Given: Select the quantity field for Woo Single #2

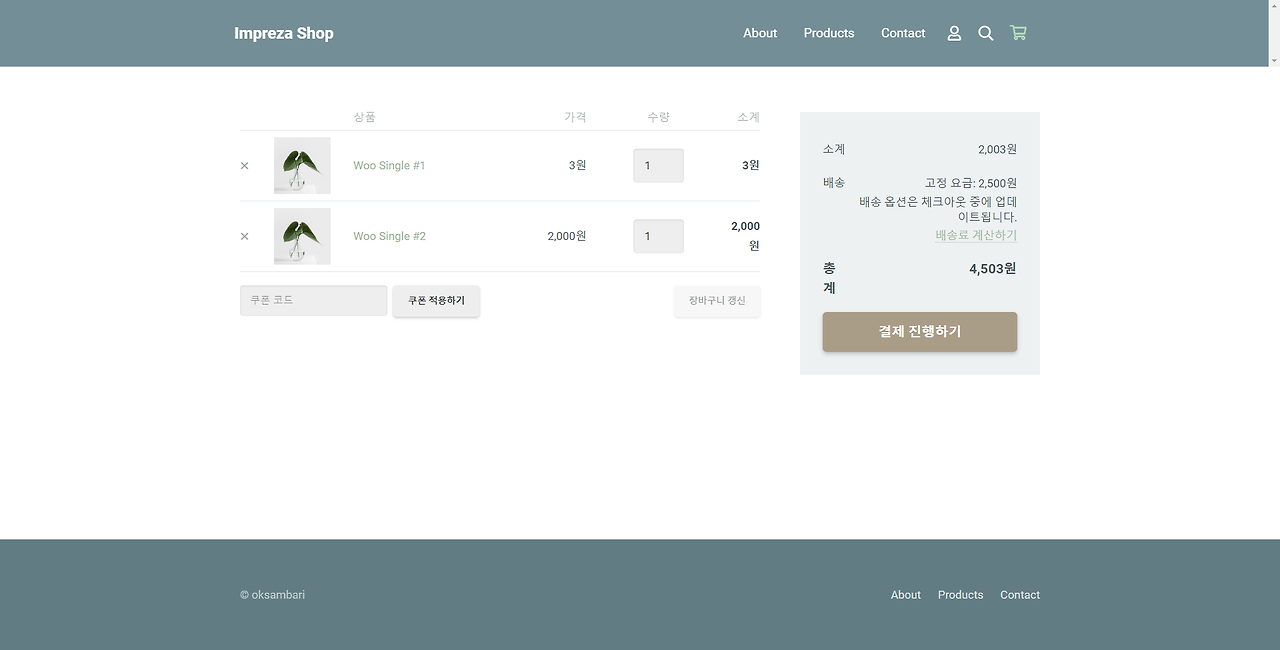Looking at the screenshot, I should coord(658,236).
